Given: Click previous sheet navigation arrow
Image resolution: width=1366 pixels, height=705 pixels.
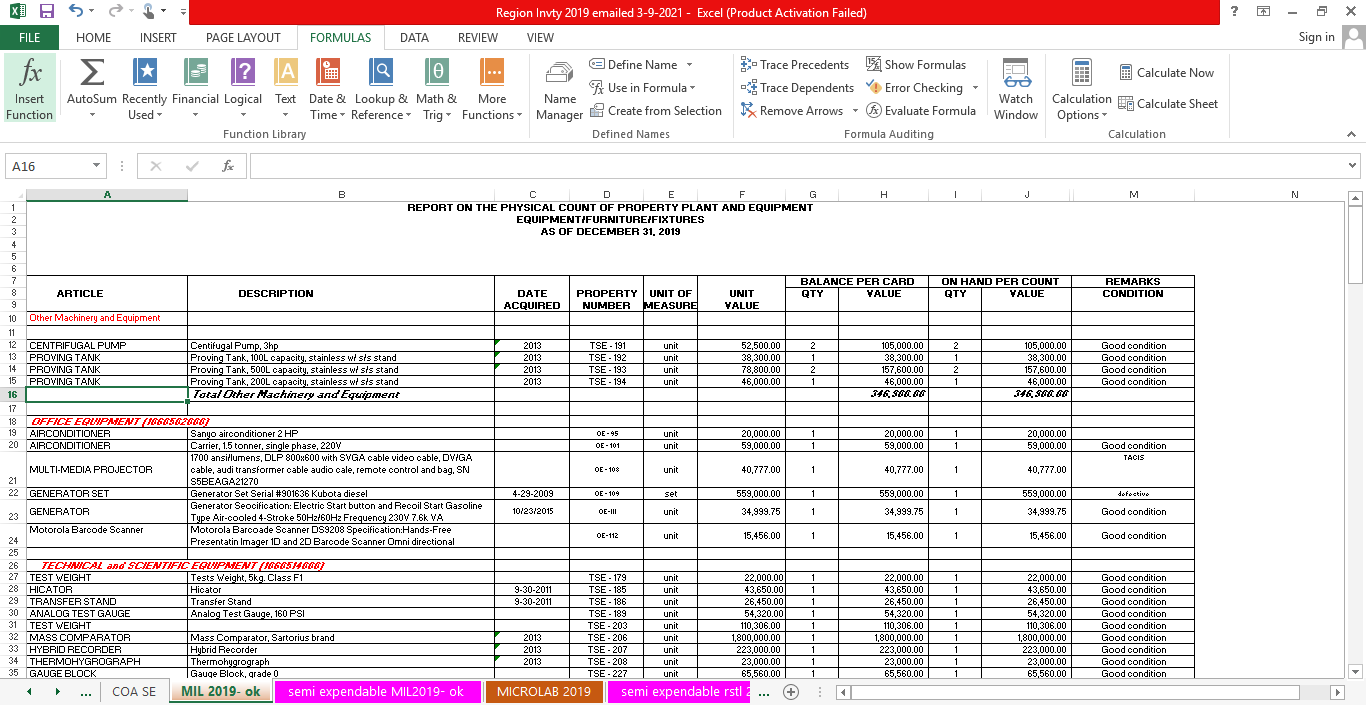Looking at the screenshot, I should tap(30, 692).
